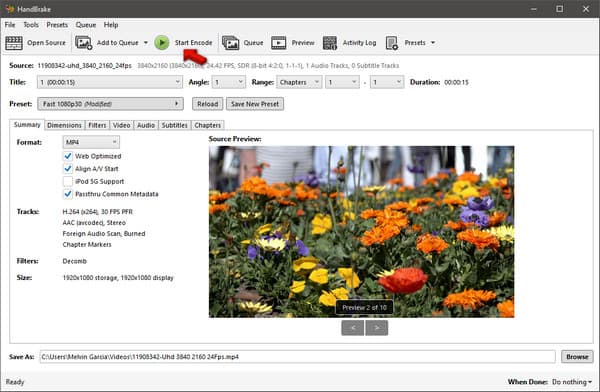Screen dimensions: 600x392
Task: Open the File menu
Action: 10,25
